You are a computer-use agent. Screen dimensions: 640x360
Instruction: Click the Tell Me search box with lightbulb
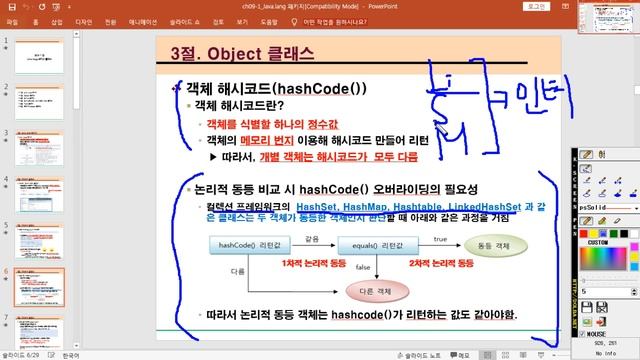click(x=329, y=22)
